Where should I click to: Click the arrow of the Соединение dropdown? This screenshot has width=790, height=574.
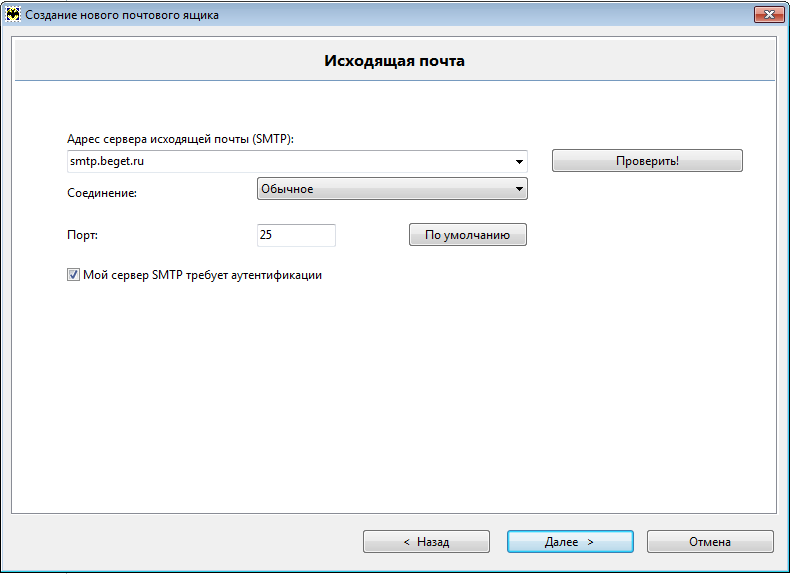[518, 189]
